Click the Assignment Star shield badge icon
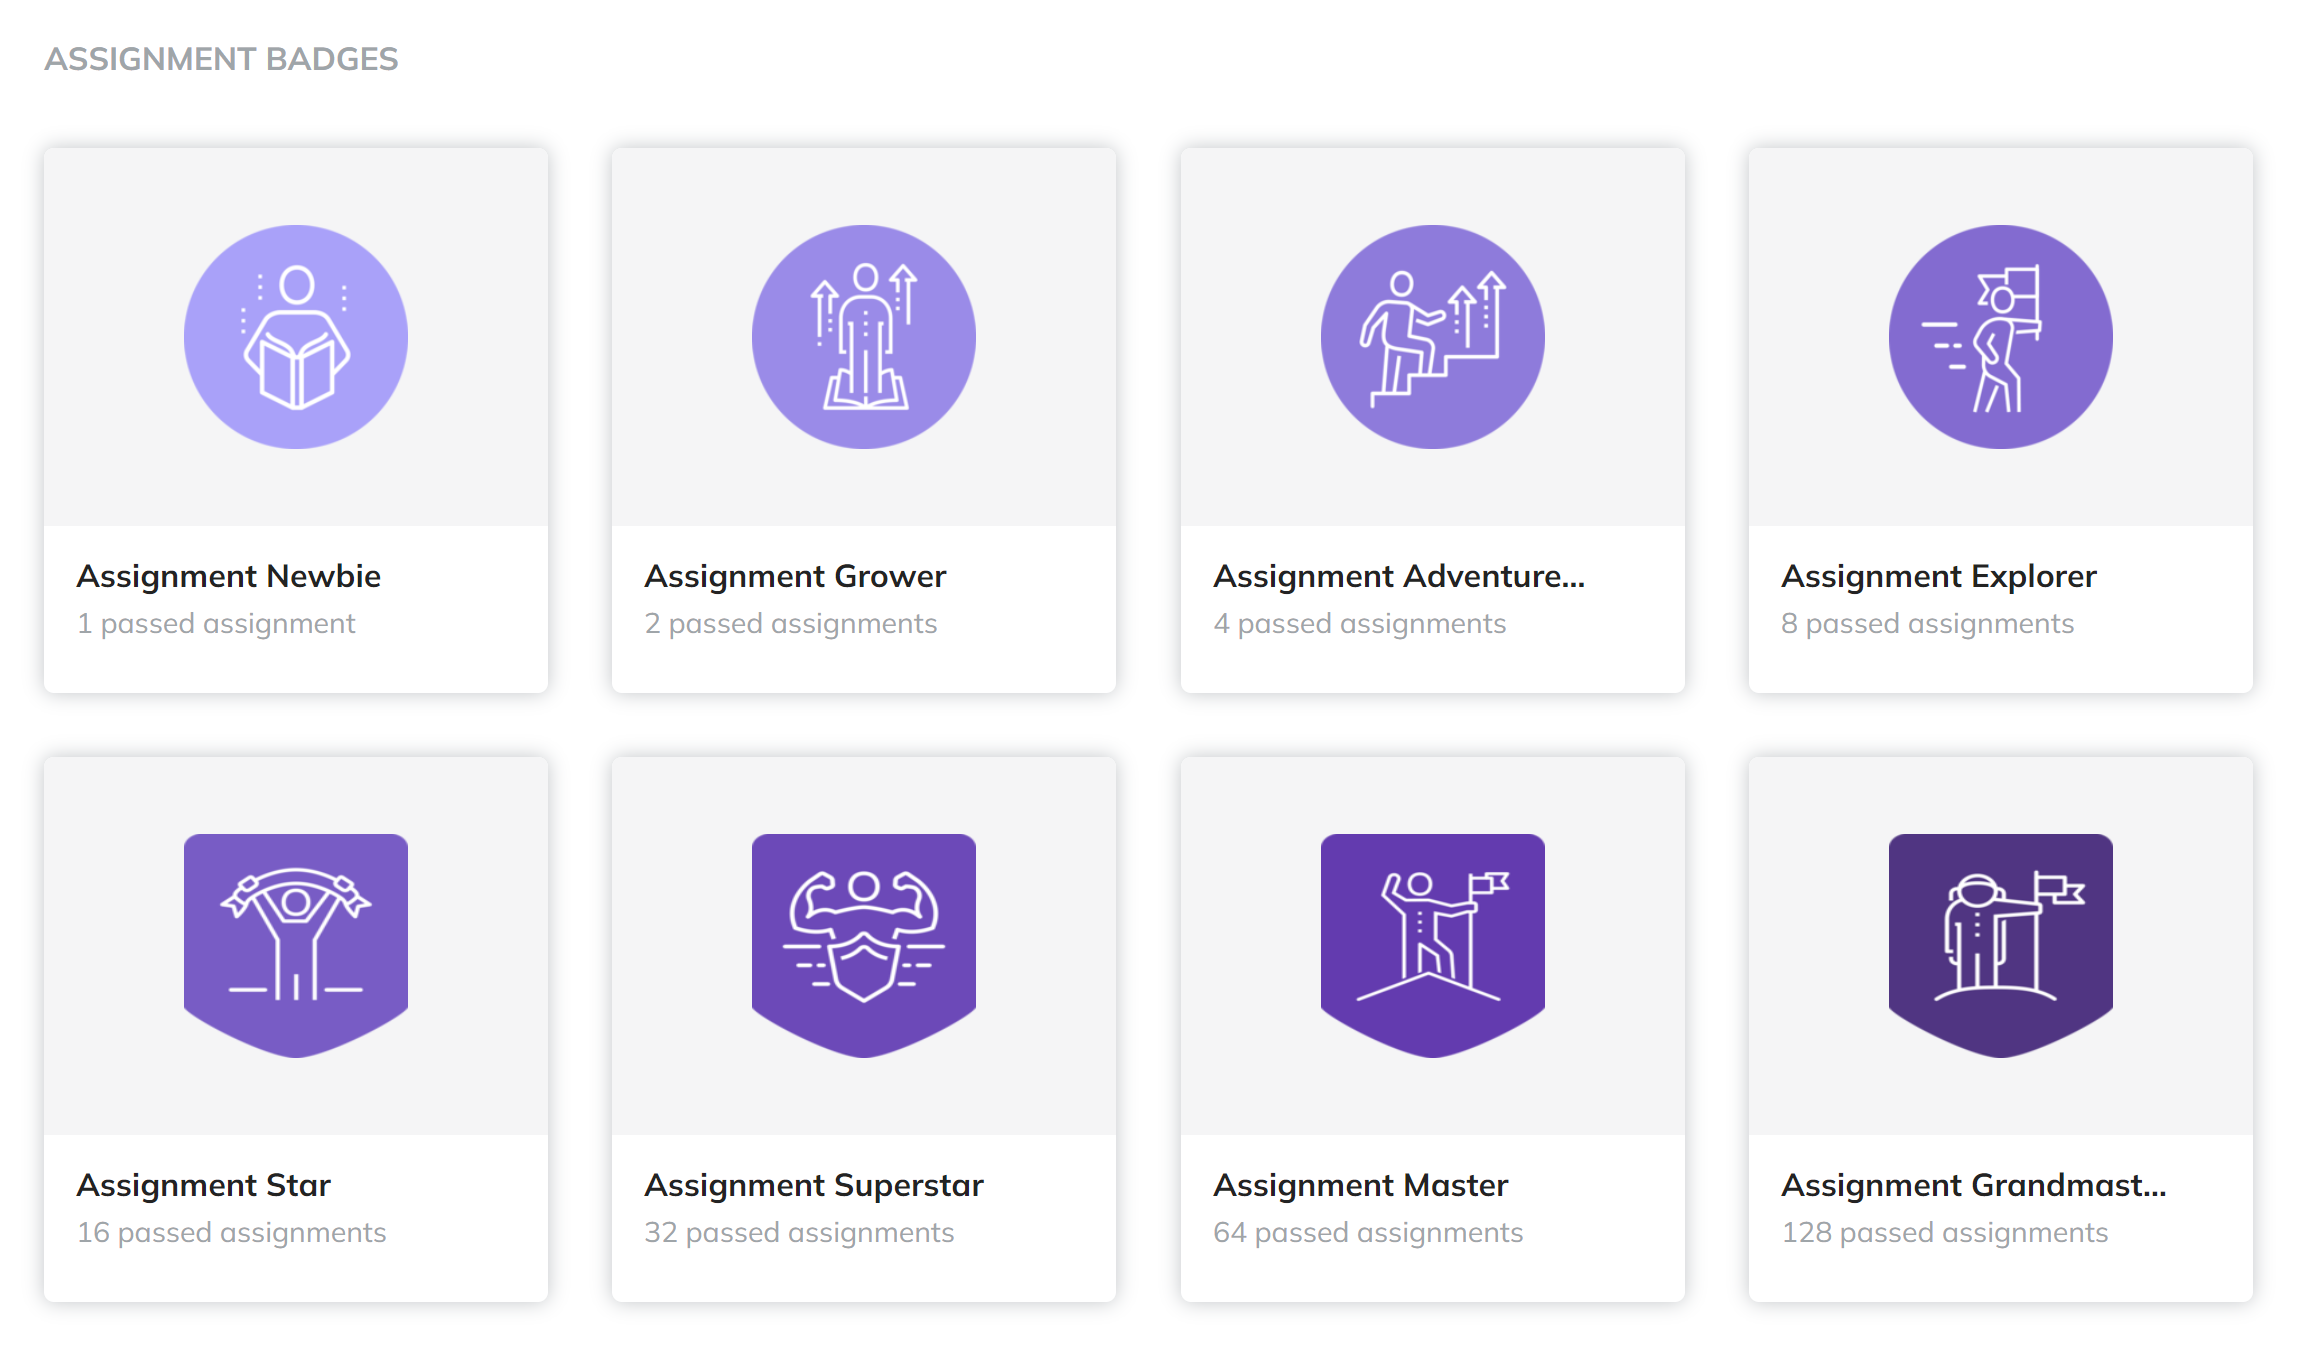The height and width of the screenshot is (1366, 2300). pyautogui.click(x=296, y=944)
